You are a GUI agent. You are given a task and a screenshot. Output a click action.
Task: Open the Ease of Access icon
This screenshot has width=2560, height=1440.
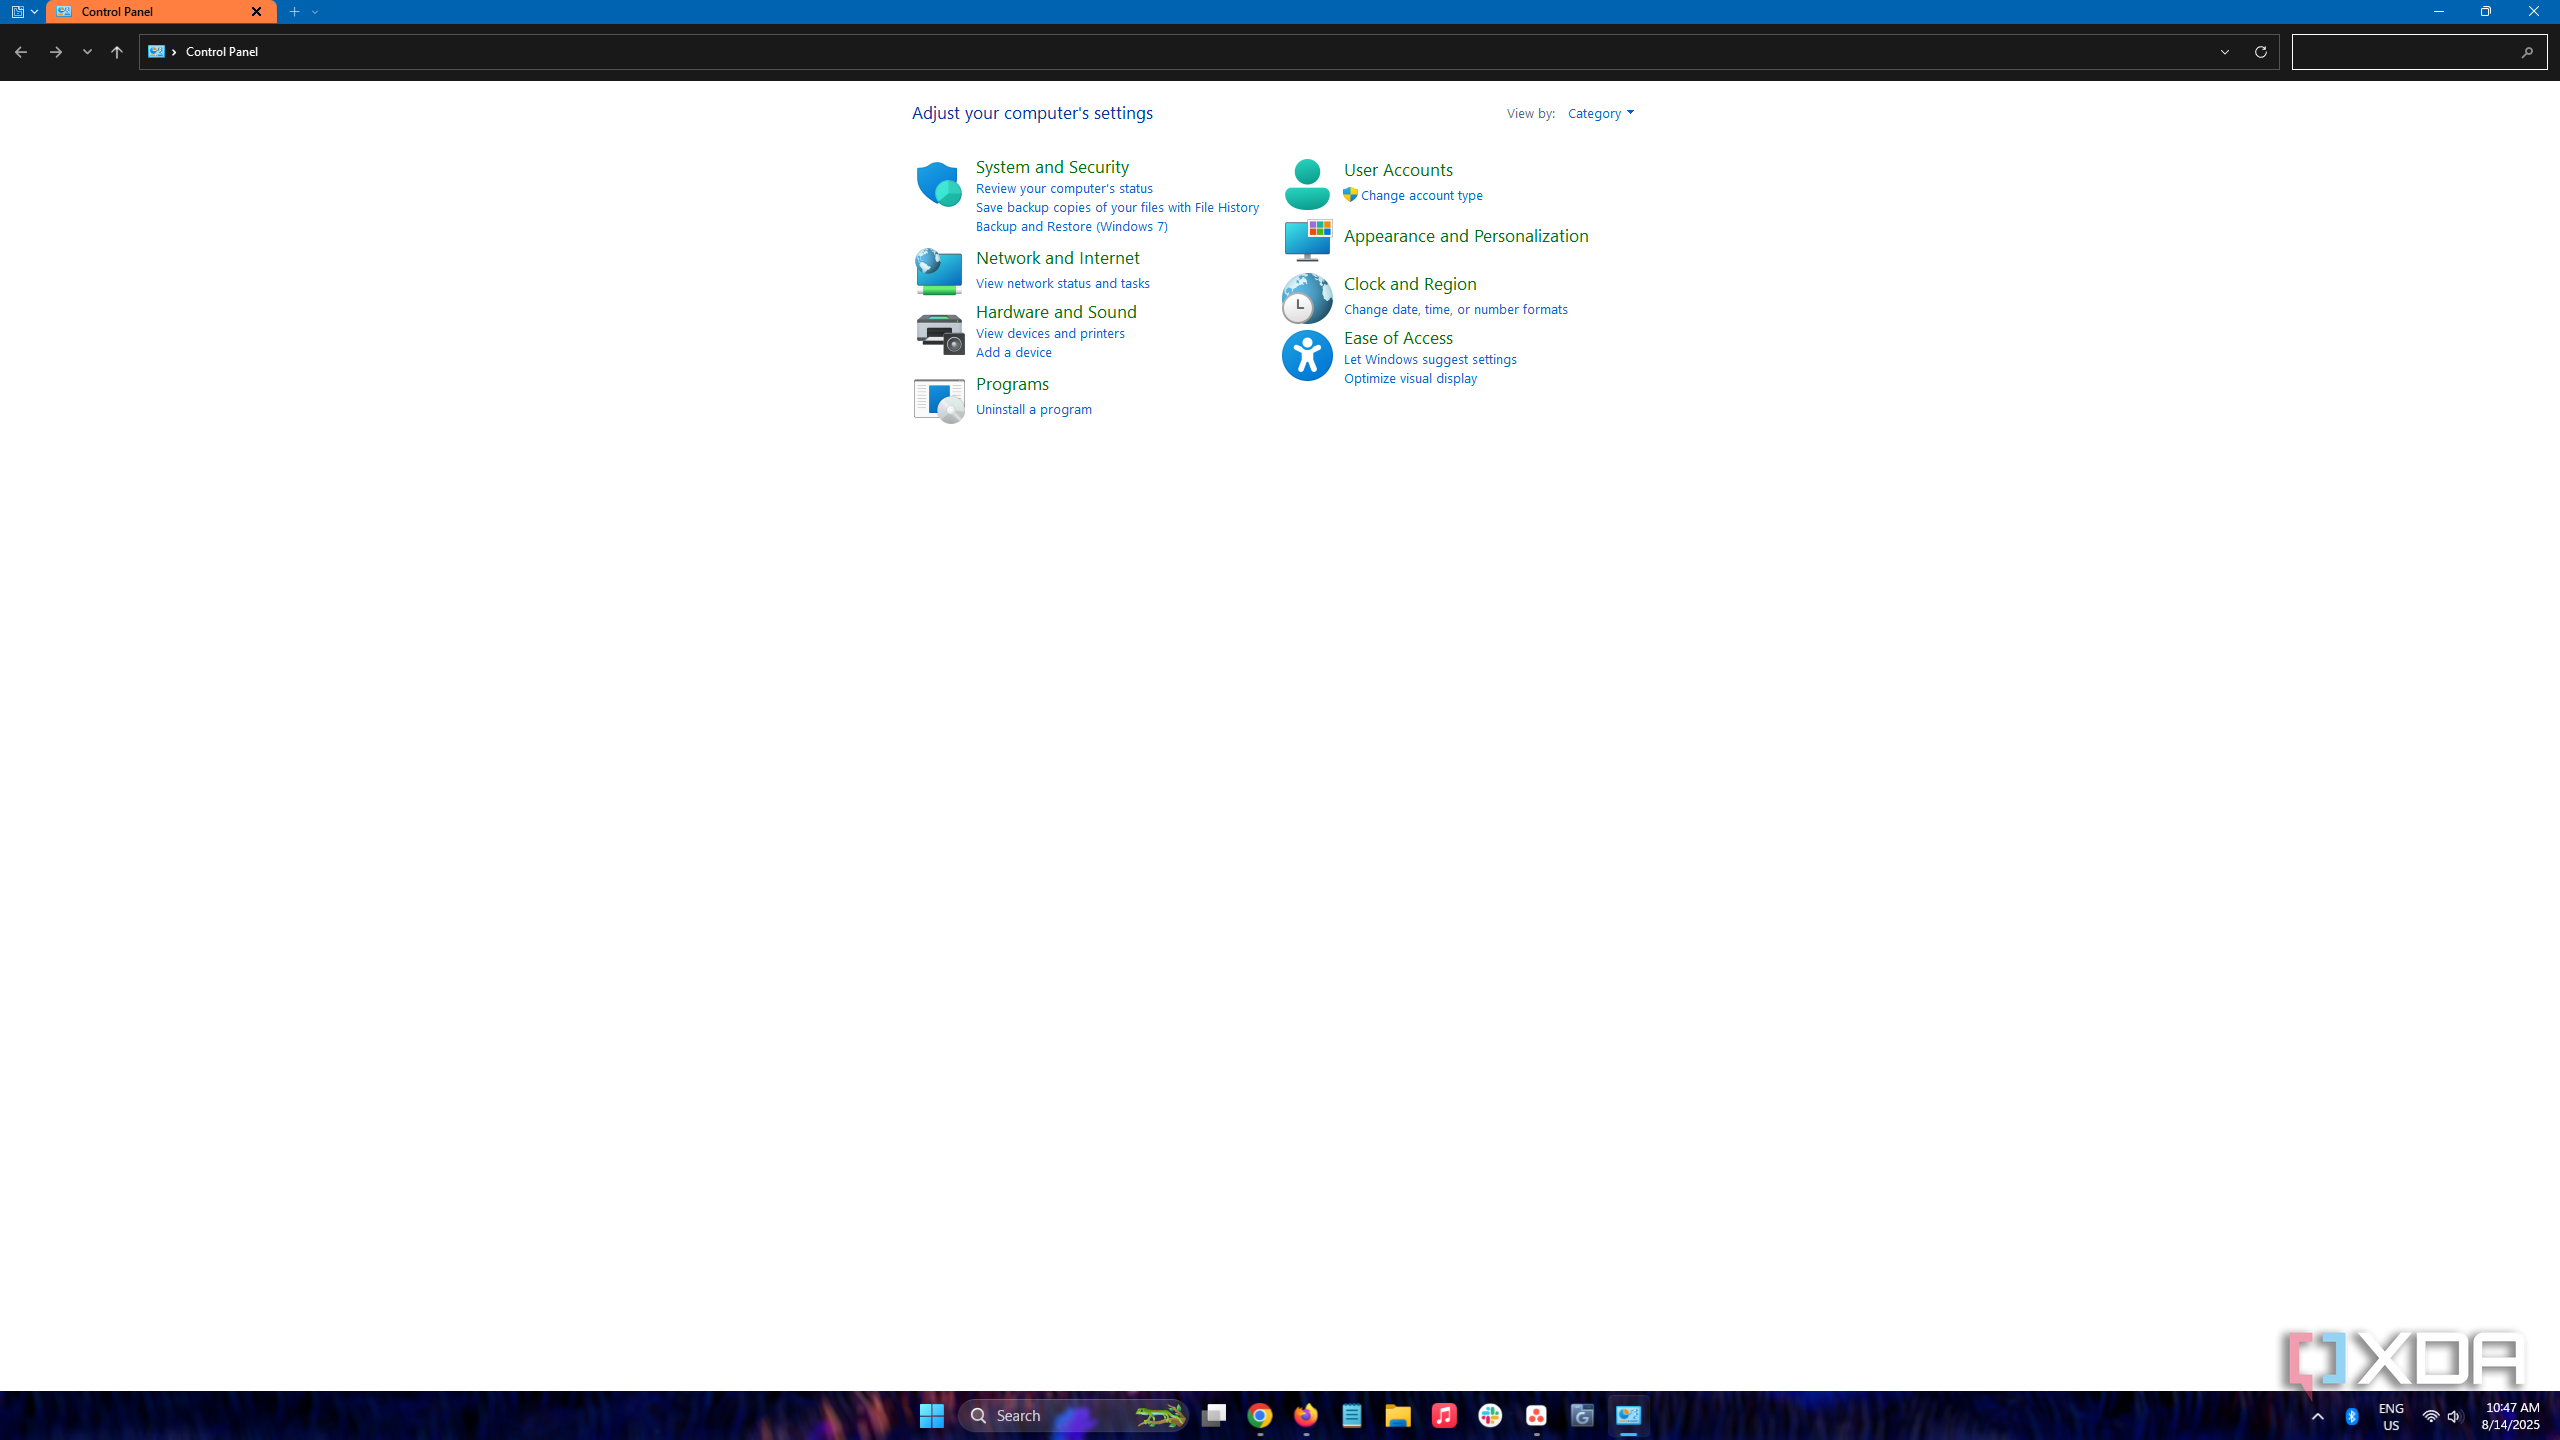click(1307, 355)
